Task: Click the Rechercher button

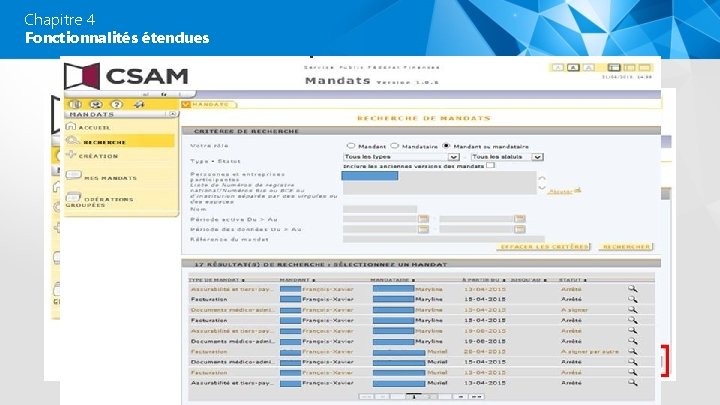Action: coord(626,247)
